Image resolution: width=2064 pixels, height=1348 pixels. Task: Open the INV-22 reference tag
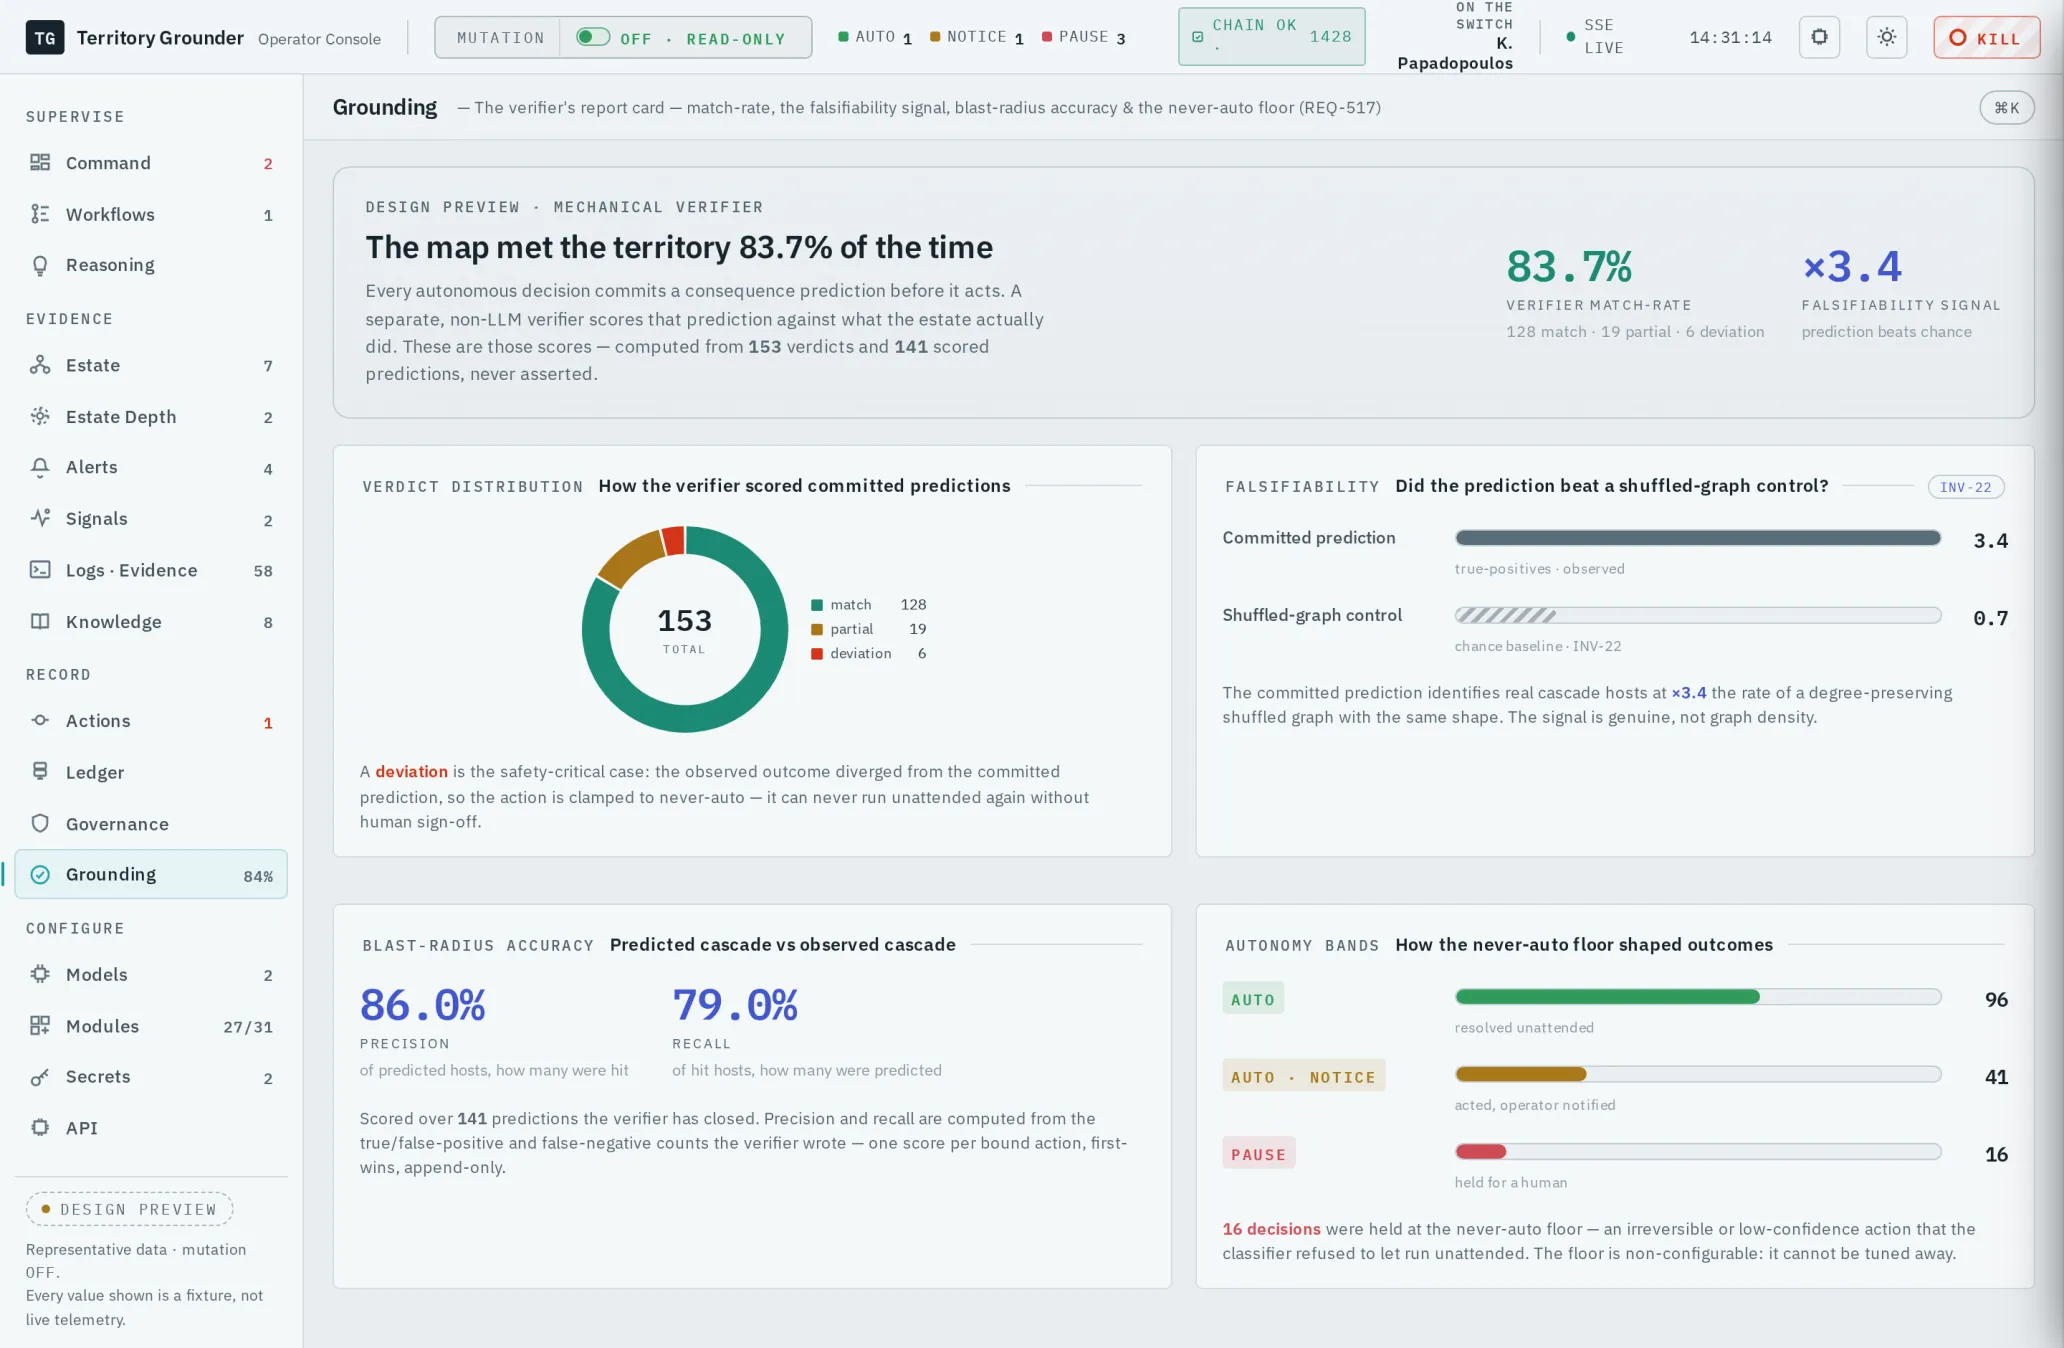[x=1965, y=487]
